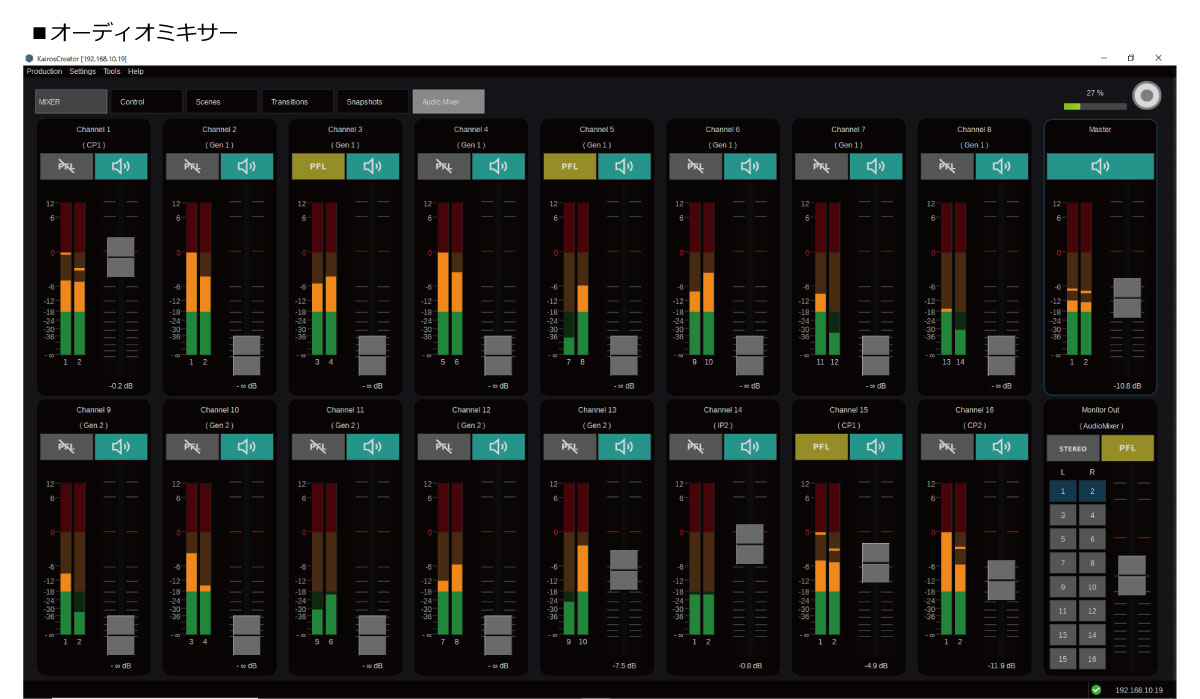
Task: Mute Channel 1 with its speaker icon
Action: point(121,167)
